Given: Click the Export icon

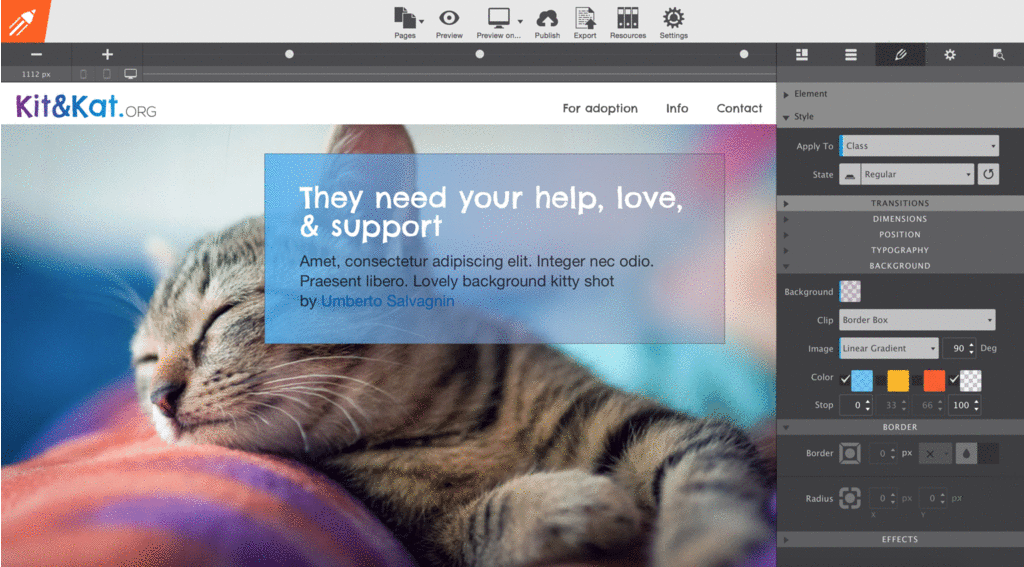Looking at the screenshot, I should [x=585, y=18].
